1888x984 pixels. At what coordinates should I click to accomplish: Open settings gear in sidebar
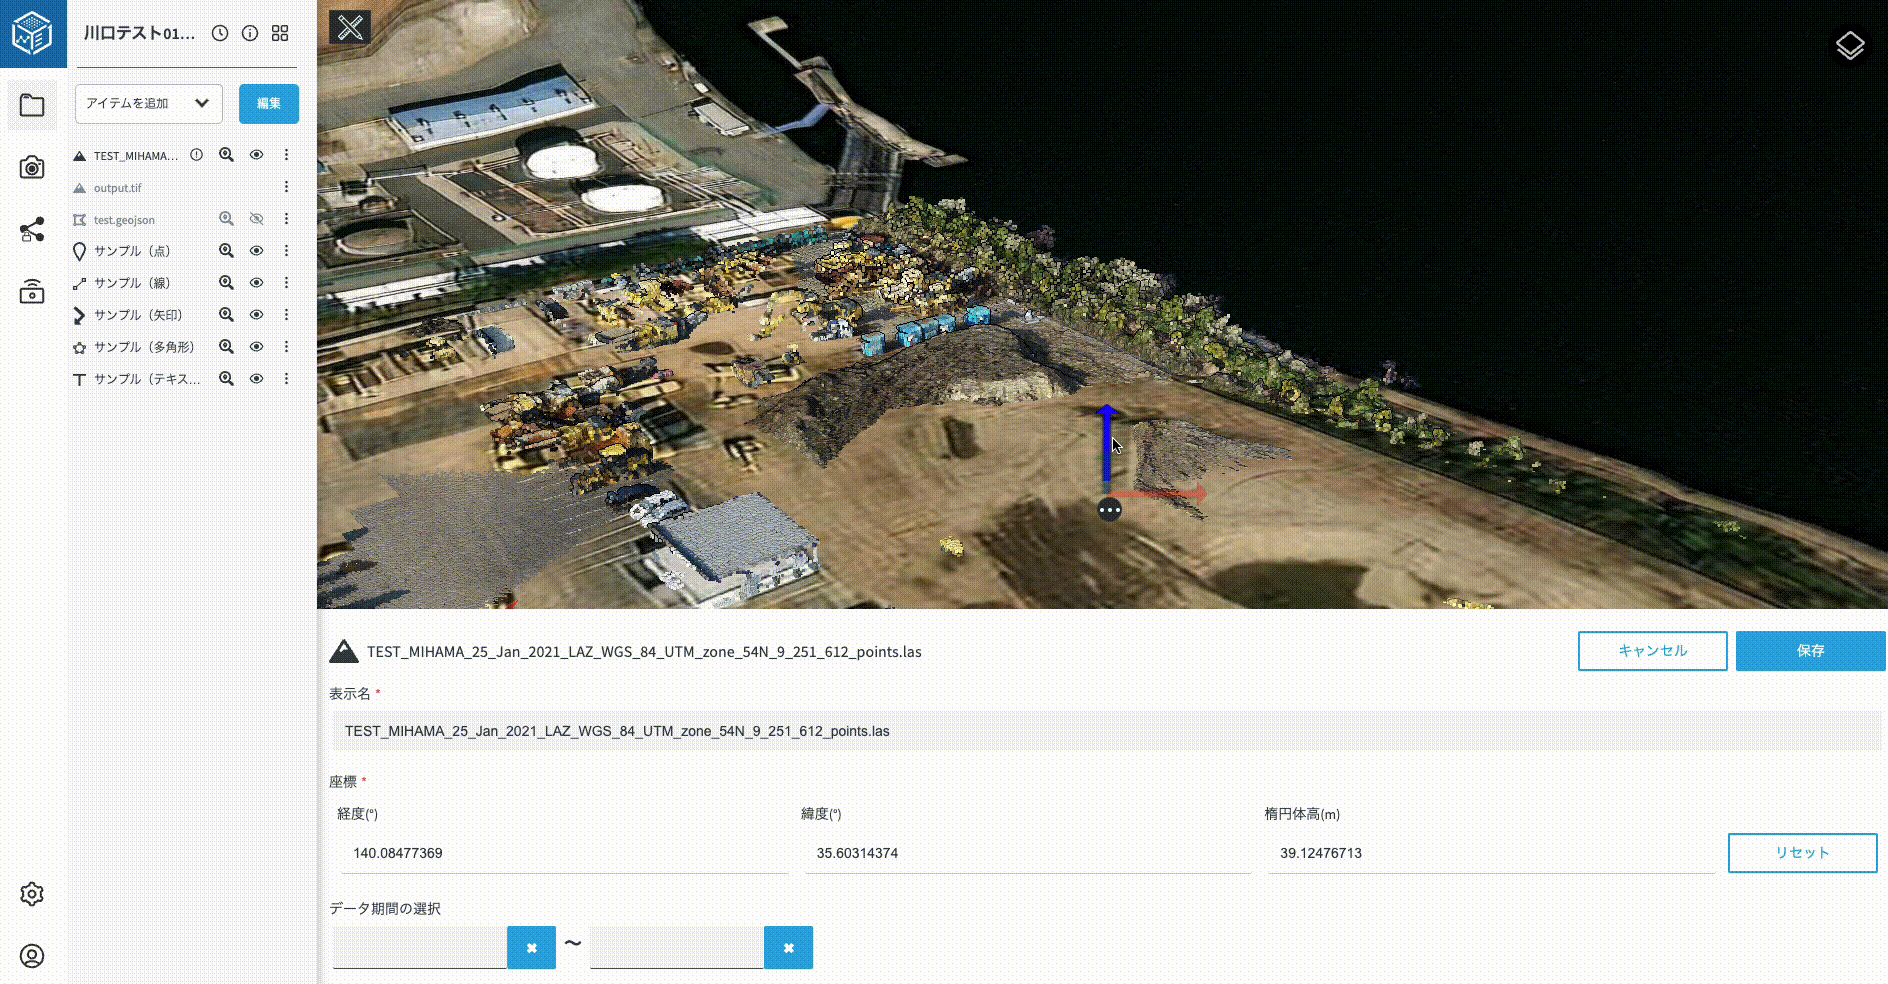coord(32,894)
